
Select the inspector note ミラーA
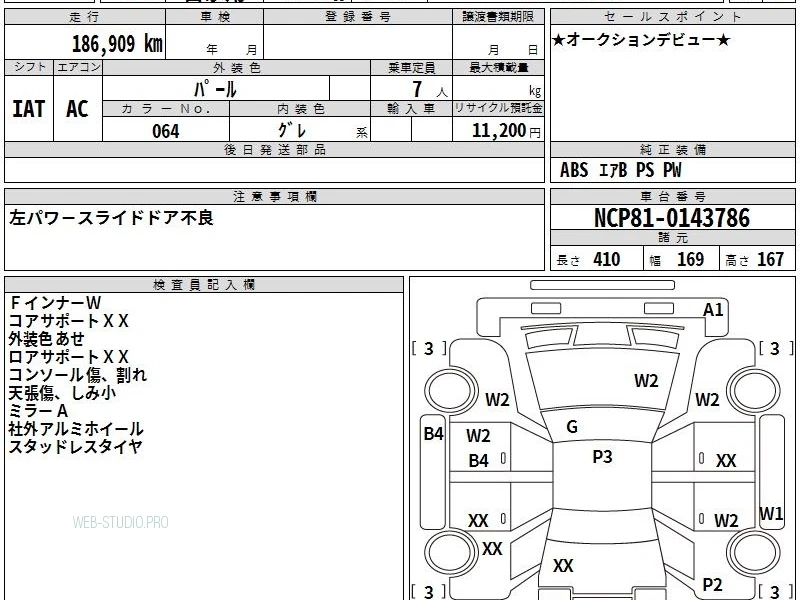38,411
